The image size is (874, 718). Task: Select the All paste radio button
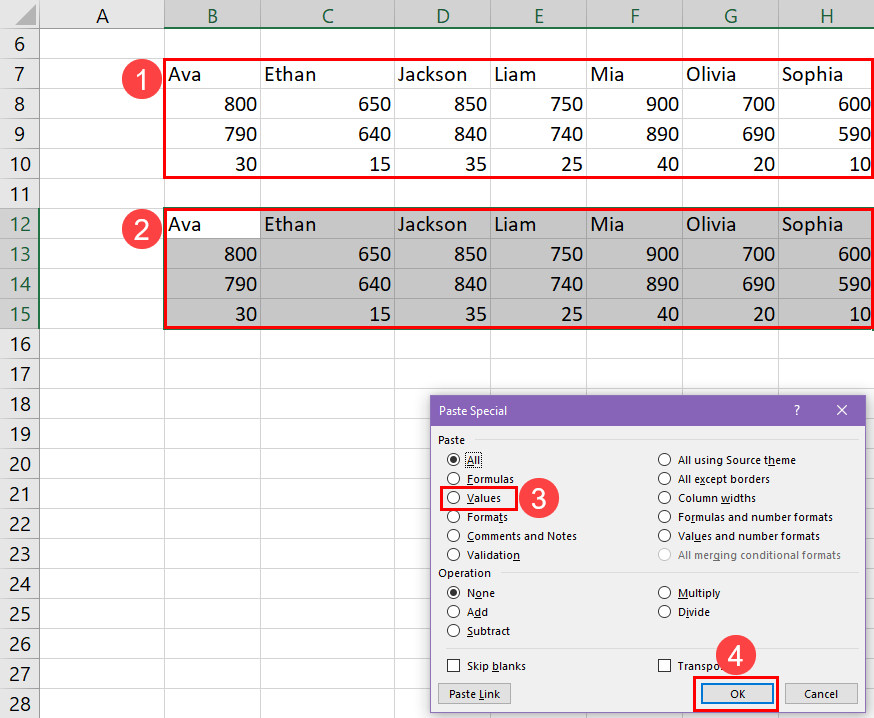pyautogui.click(x=454, y=460)
